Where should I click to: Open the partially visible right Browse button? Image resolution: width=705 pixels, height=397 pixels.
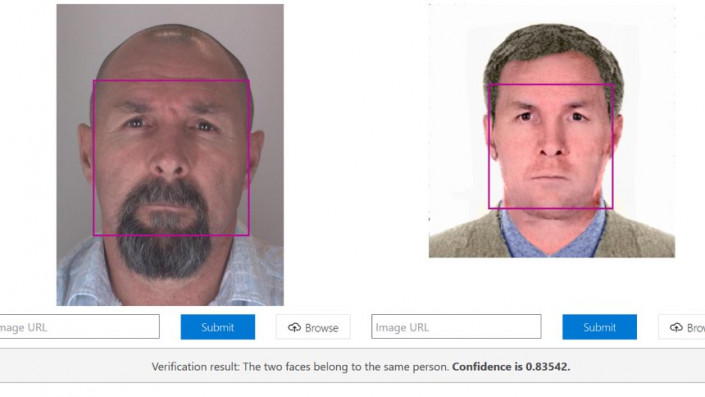coord(682,327)
